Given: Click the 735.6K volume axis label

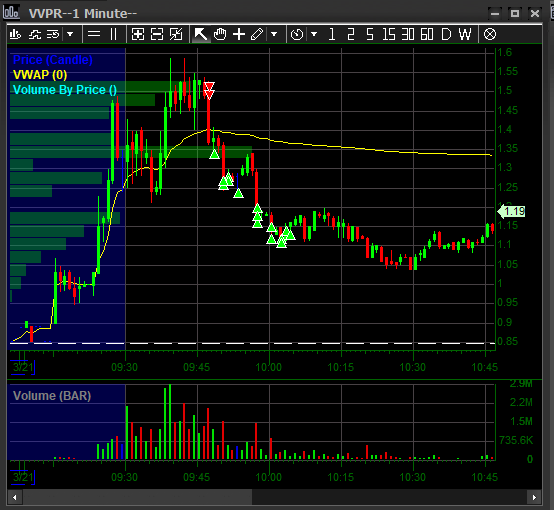Looking at the screenshot, I should point(516,440).
